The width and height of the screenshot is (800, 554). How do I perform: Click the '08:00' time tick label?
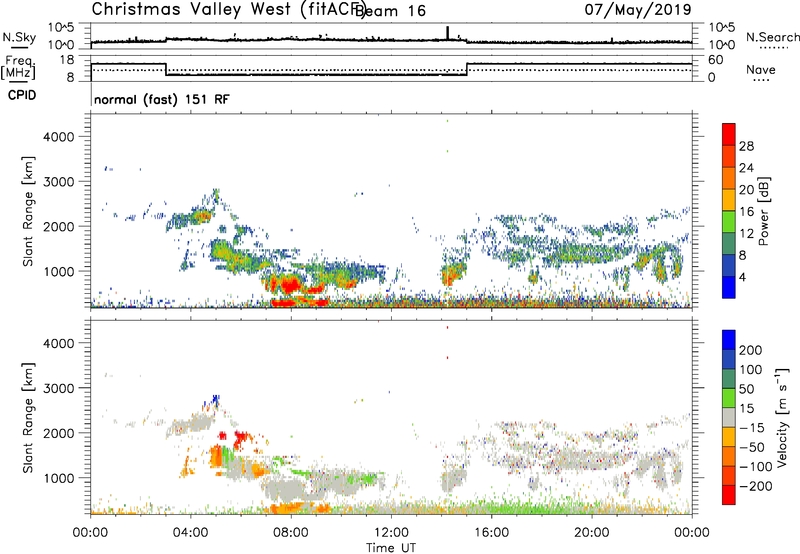[291, 533]
